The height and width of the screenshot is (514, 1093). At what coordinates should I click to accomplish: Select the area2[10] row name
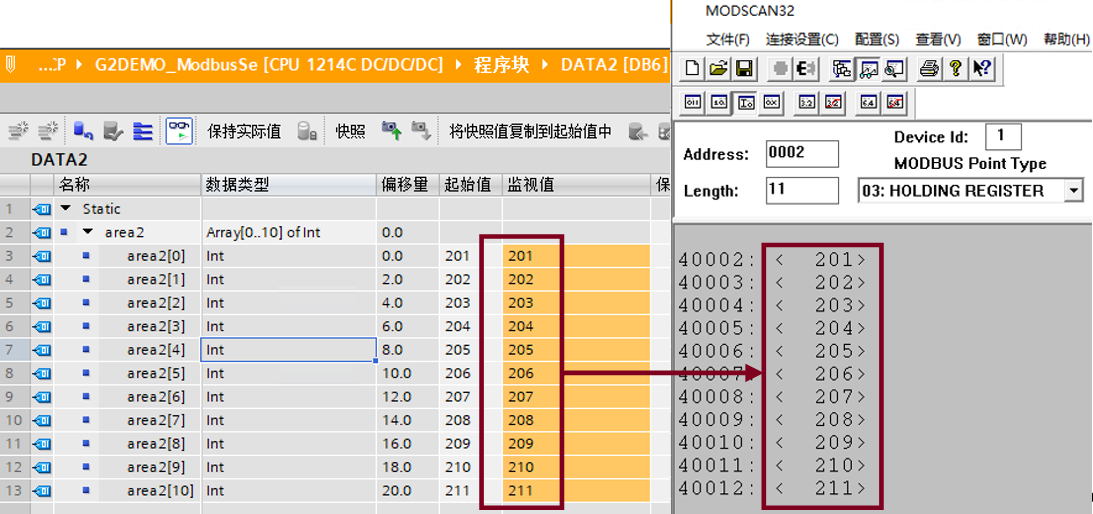click(x=160, y=490)
